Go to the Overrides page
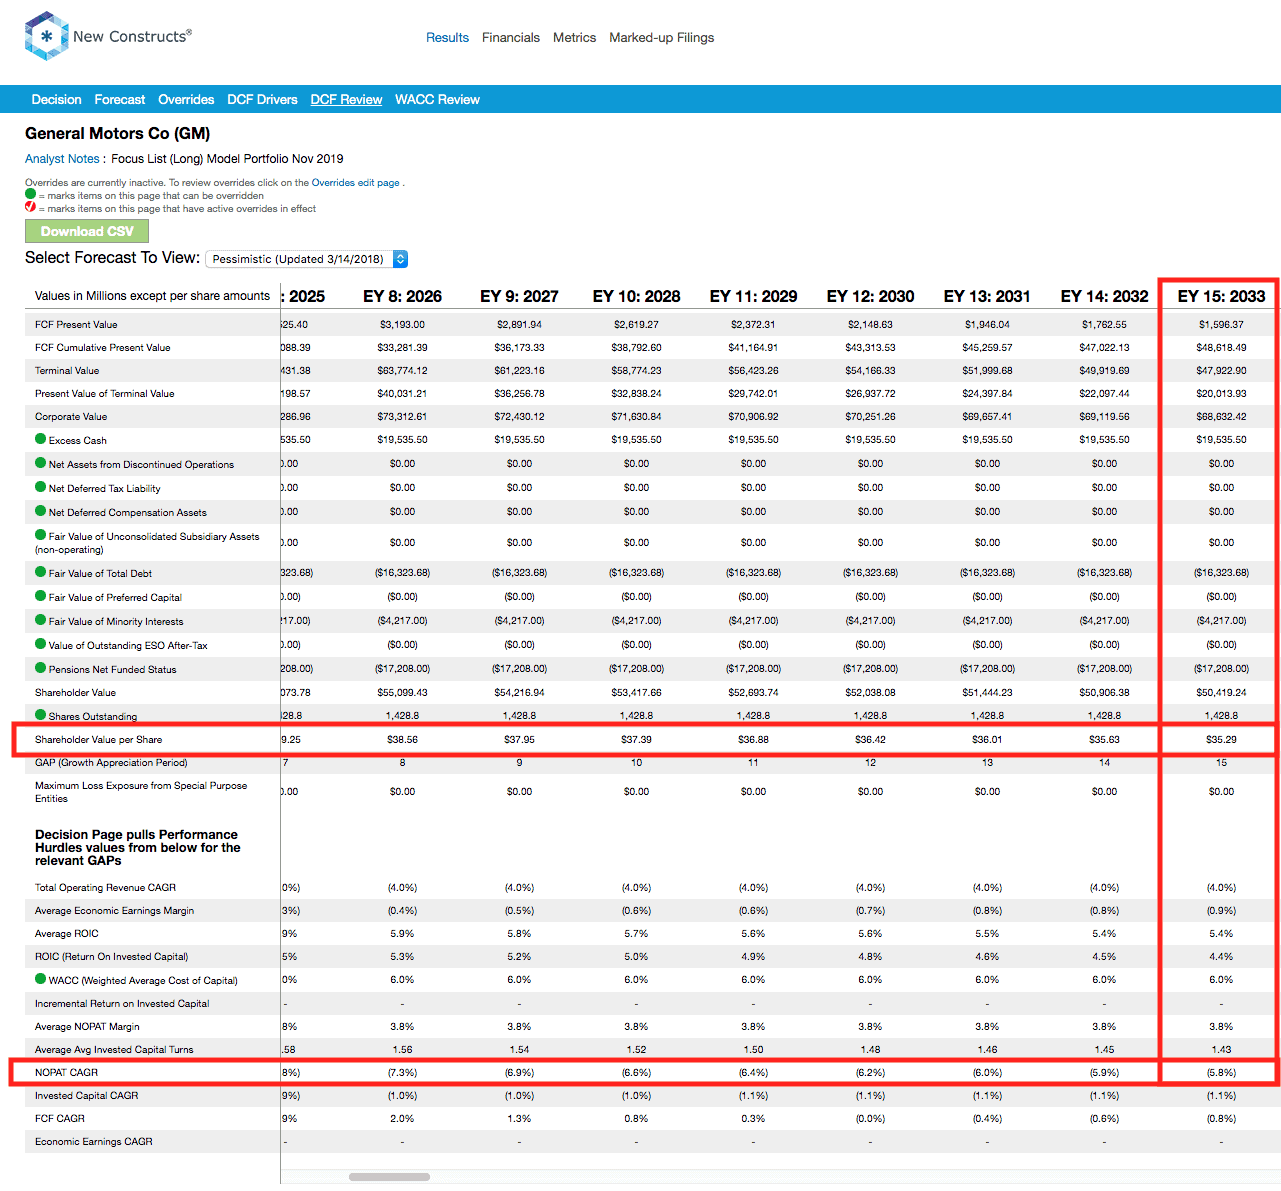The image size is (1281, 1191). point(186,99)
